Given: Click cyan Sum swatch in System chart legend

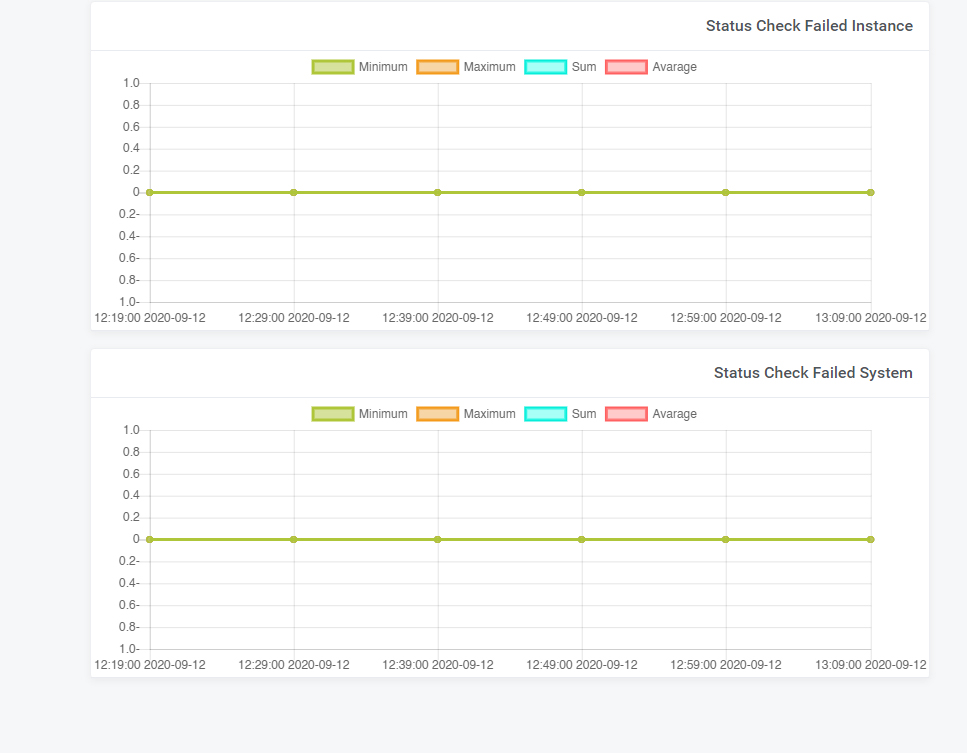Looking at the screenshot, I should (546, 414).
